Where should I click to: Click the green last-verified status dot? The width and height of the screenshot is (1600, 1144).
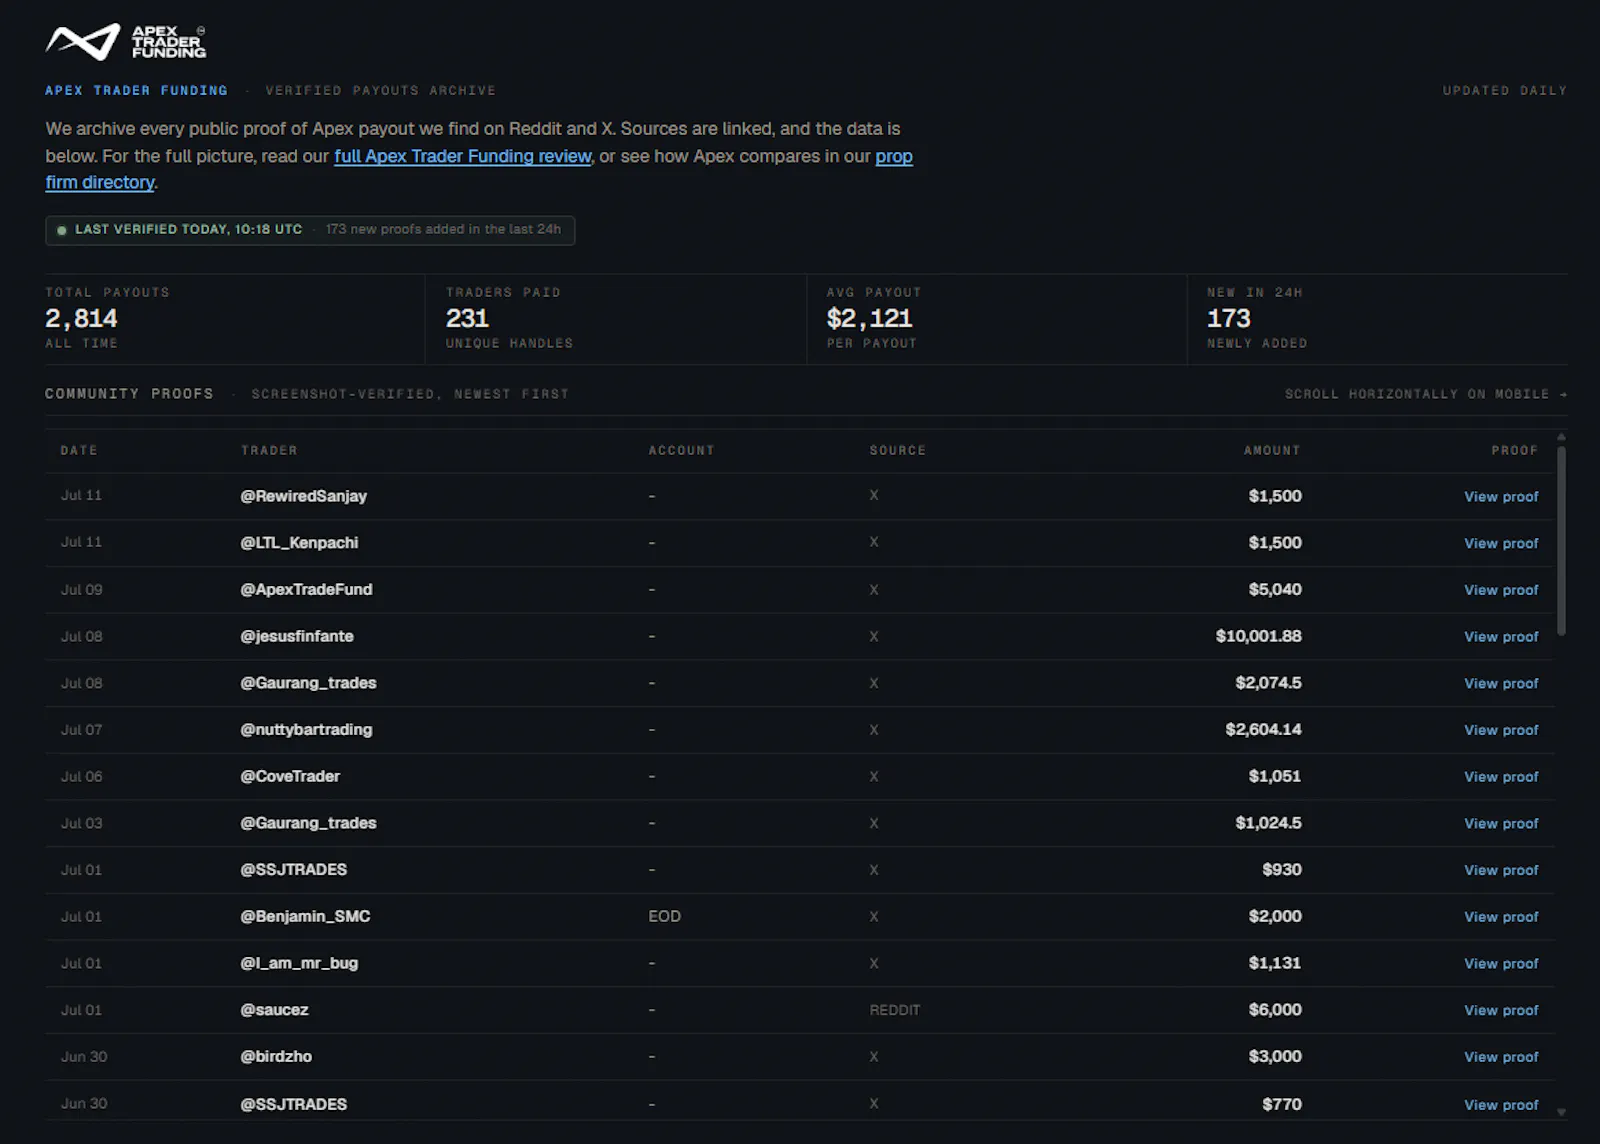pos(62,230)
